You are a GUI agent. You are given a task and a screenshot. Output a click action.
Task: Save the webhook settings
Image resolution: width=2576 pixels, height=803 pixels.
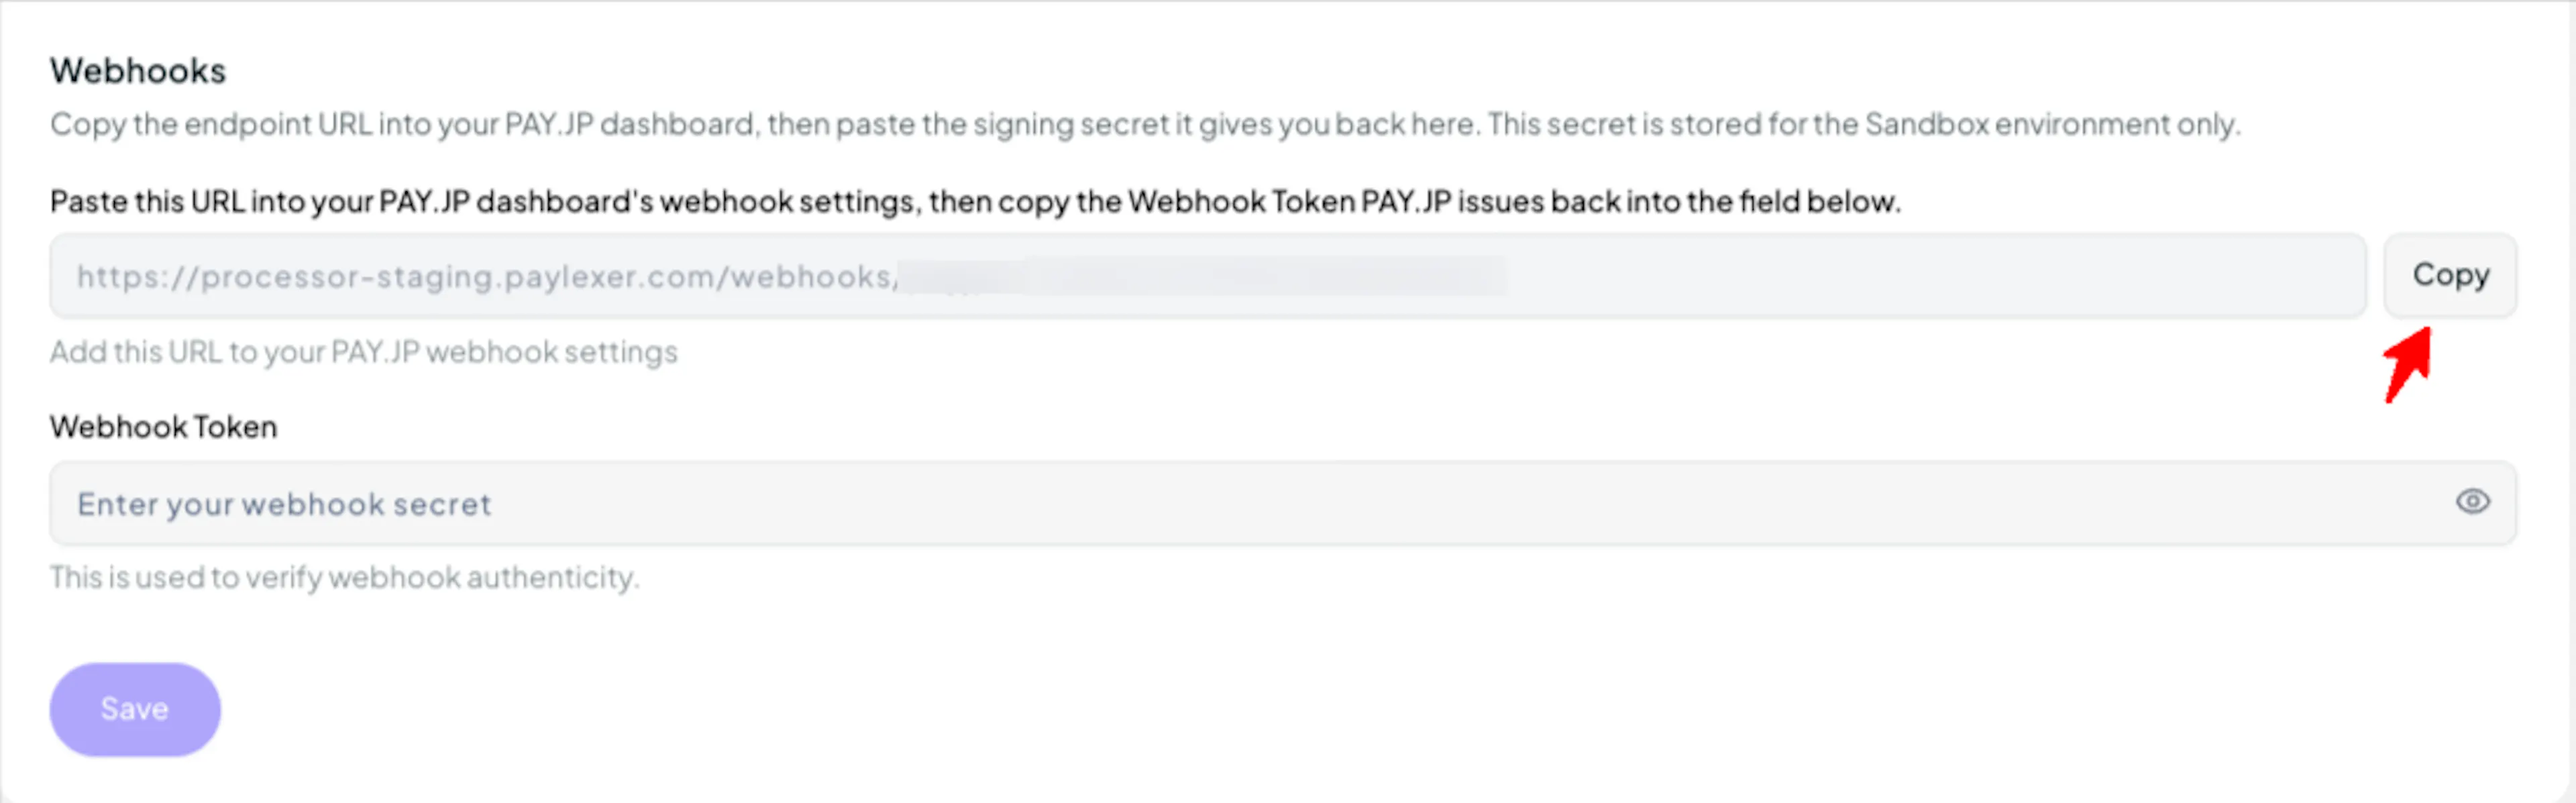(135, 709)
